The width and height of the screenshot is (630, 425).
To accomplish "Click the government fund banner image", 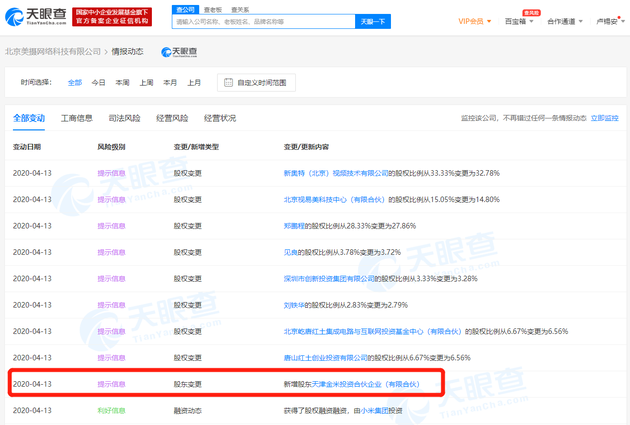I will pyautogui.click(x=114, y=16).
